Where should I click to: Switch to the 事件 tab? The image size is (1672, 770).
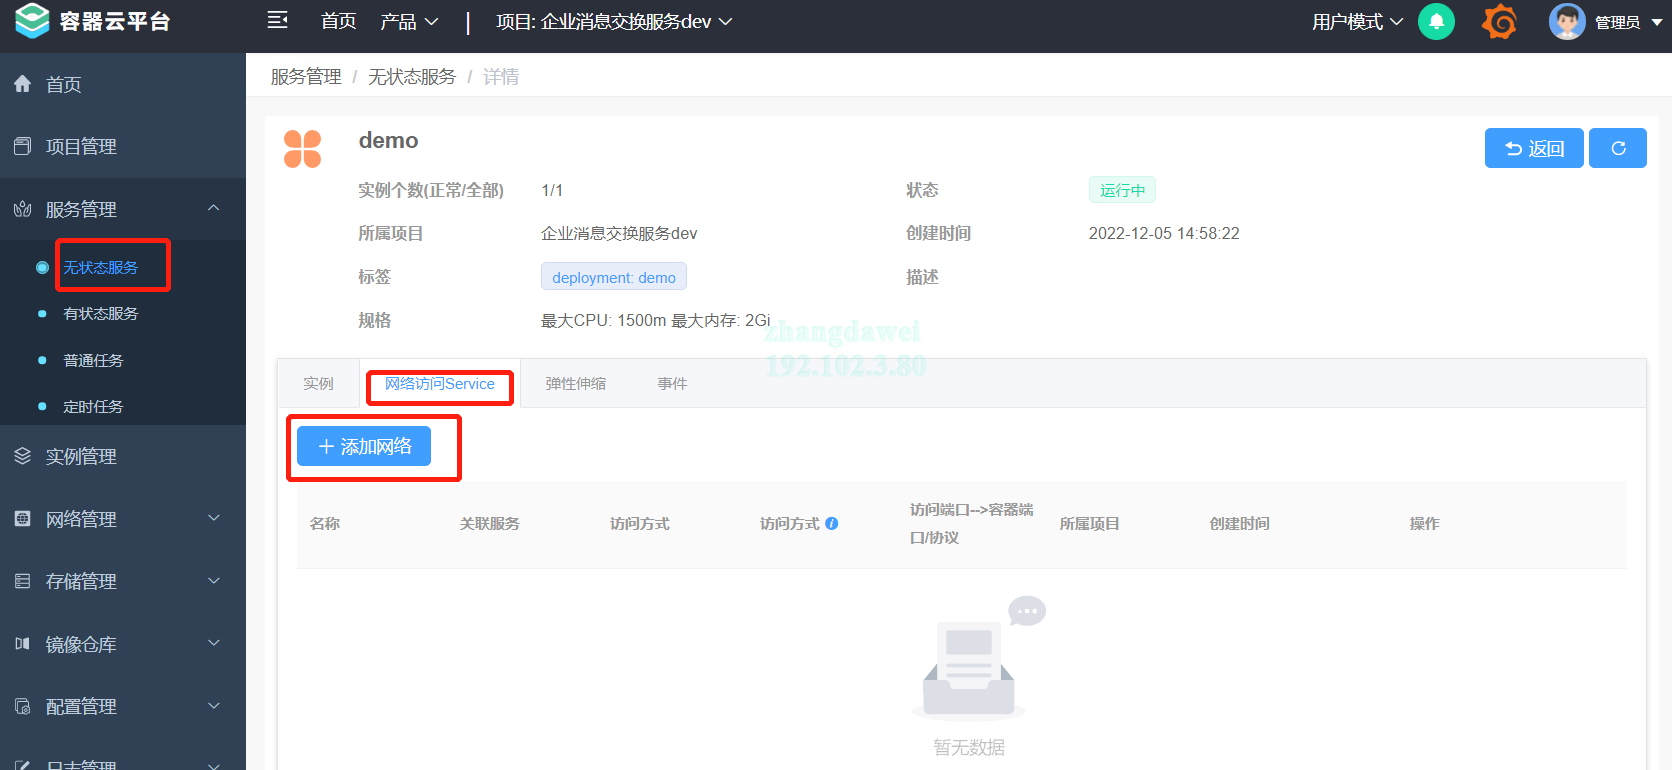(672, 383)
